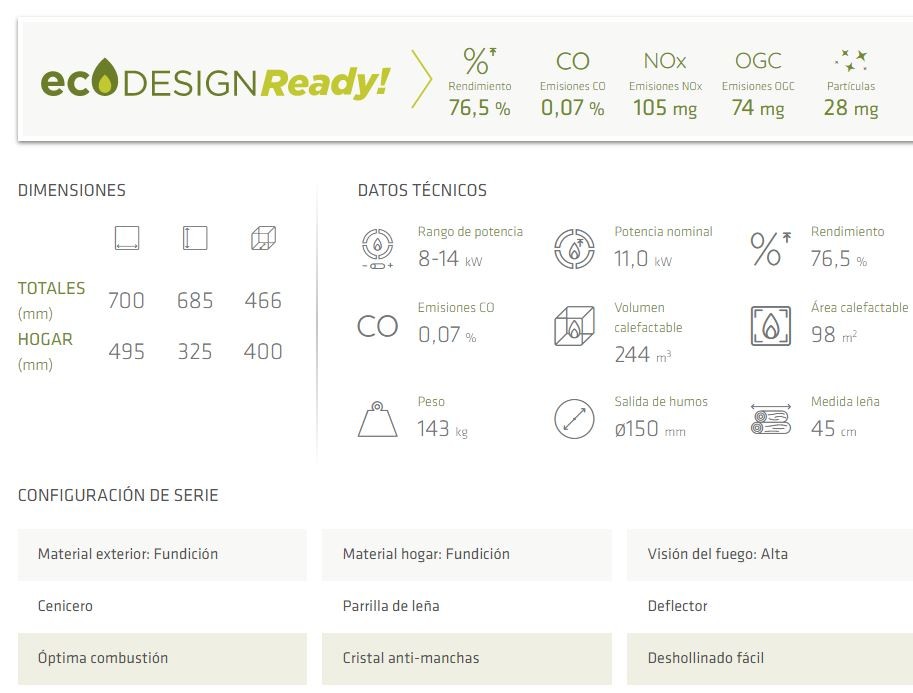Click the 98 m² heatable area value

(834, 335)
